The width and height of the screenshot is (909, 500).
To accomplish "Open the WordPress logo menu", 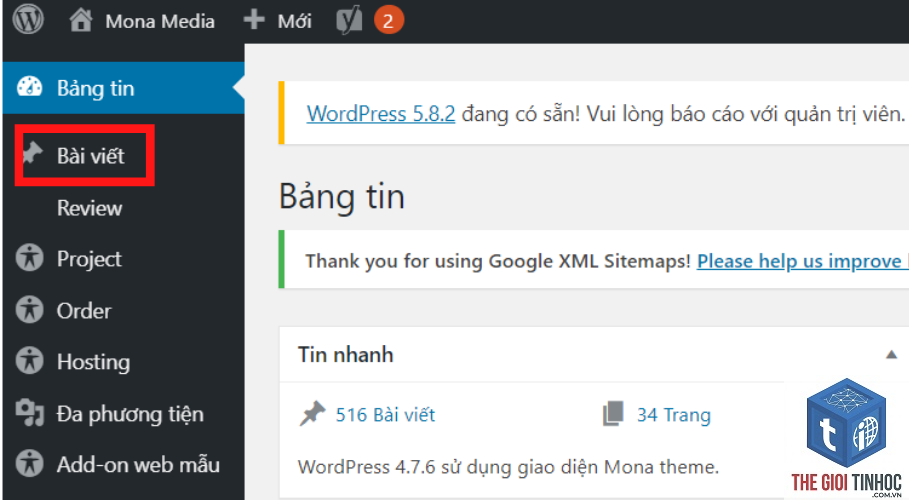I will (x=28, y=20).
